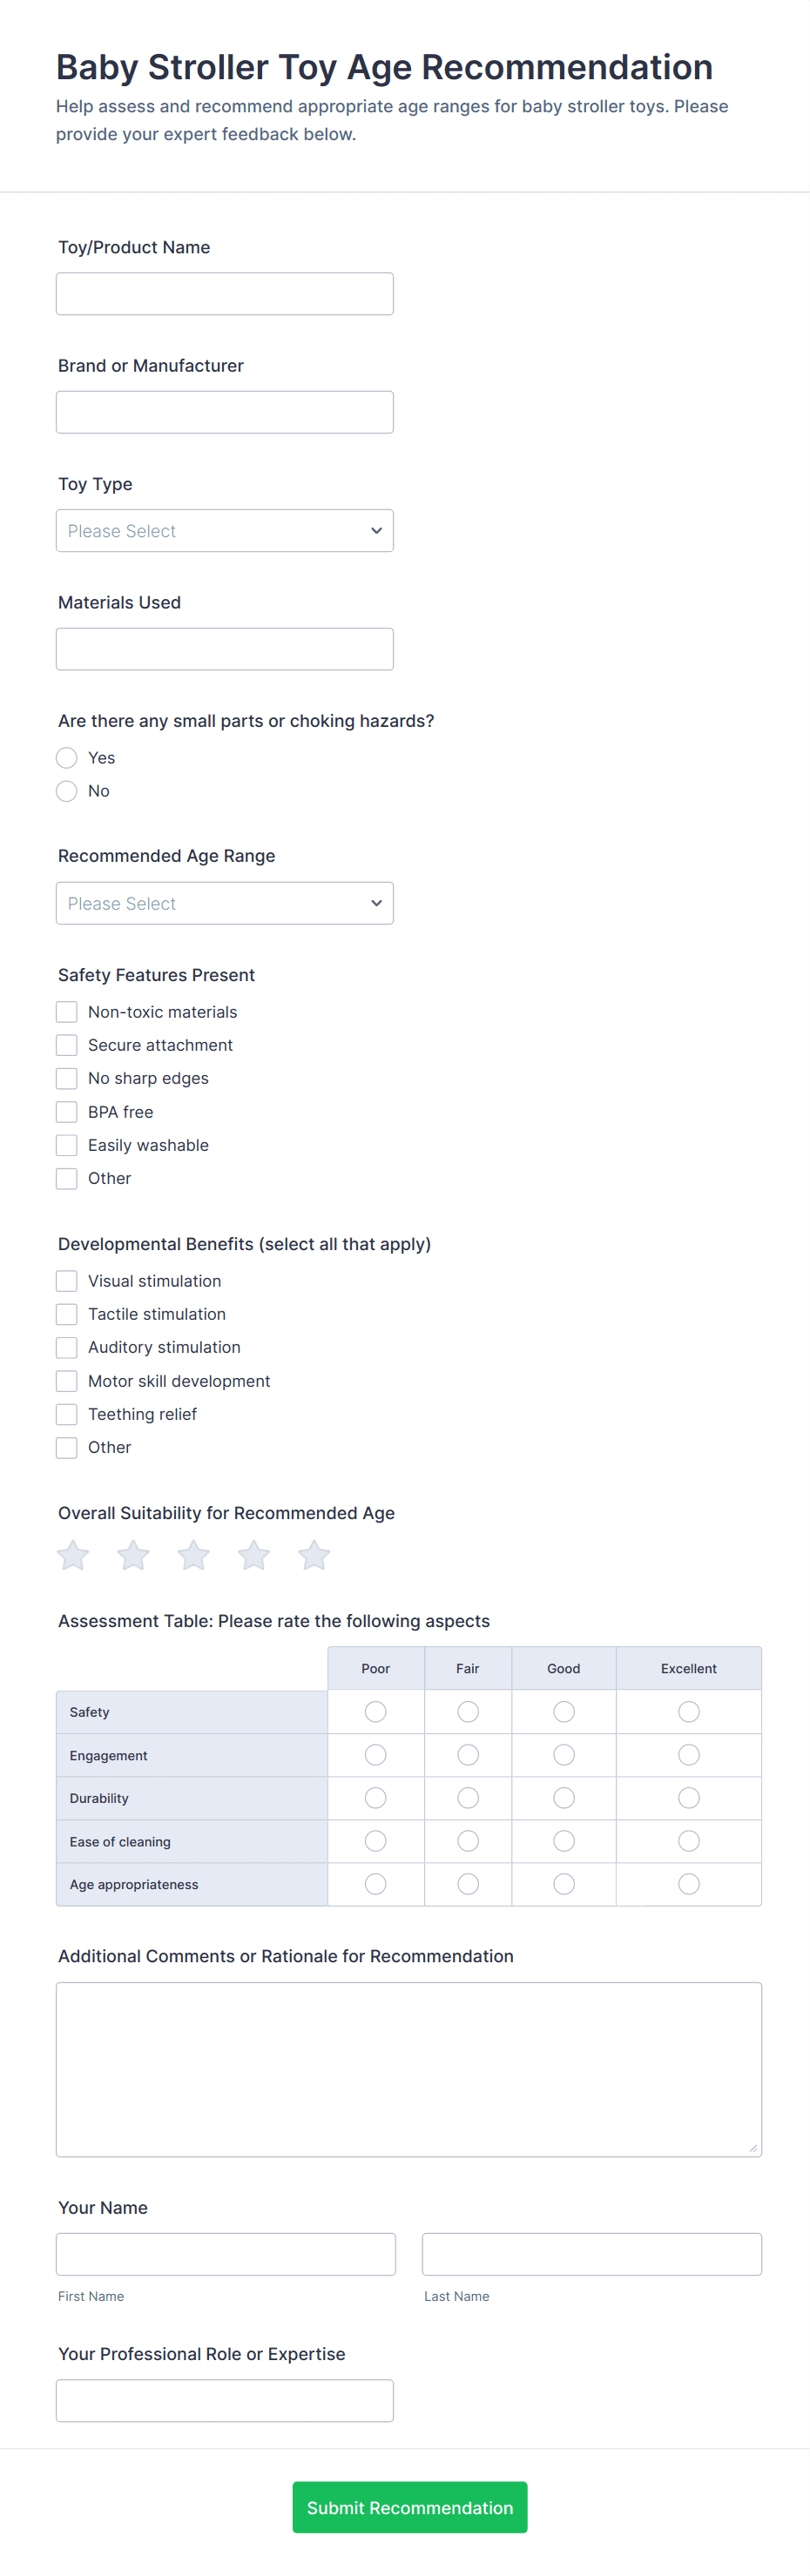Click the first rating star
This screenshot has width=810, height=2576.
coord(73,1555)
